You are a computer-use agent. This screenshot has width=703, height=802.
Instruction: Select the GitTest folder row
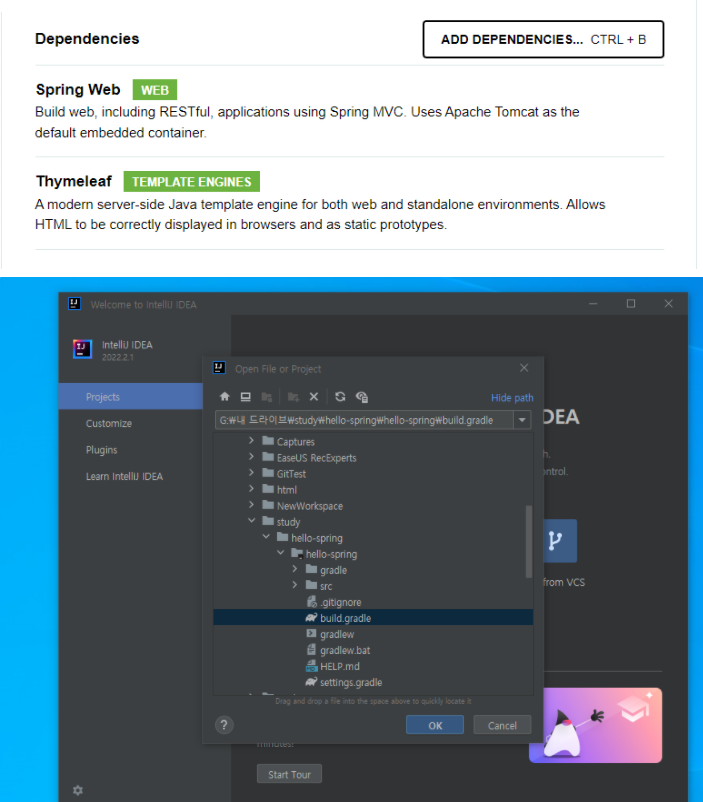pyautogui.click(x=373, y=474)
